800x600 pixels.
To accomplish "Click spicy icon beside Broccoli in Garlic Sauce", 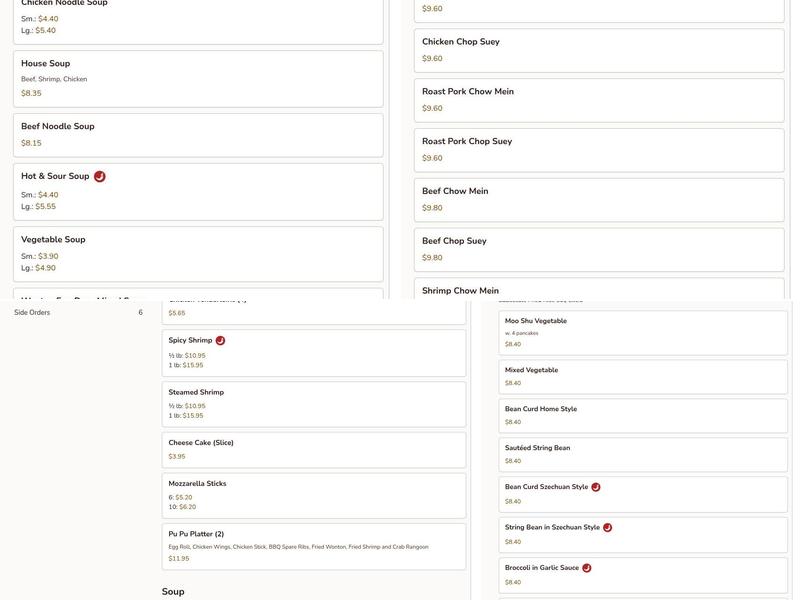I will point(587,568).
